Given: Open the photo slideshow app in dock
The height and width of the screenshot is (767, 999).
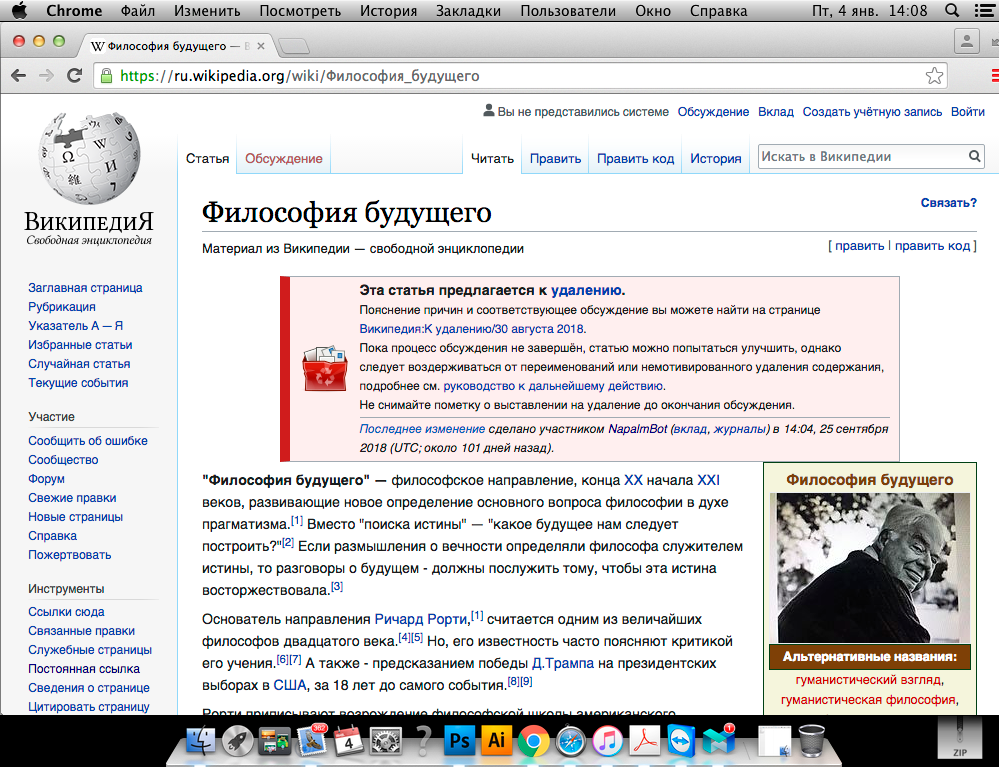Looking at the screenshot, I should pyautogui.click(x=275, y=742).
